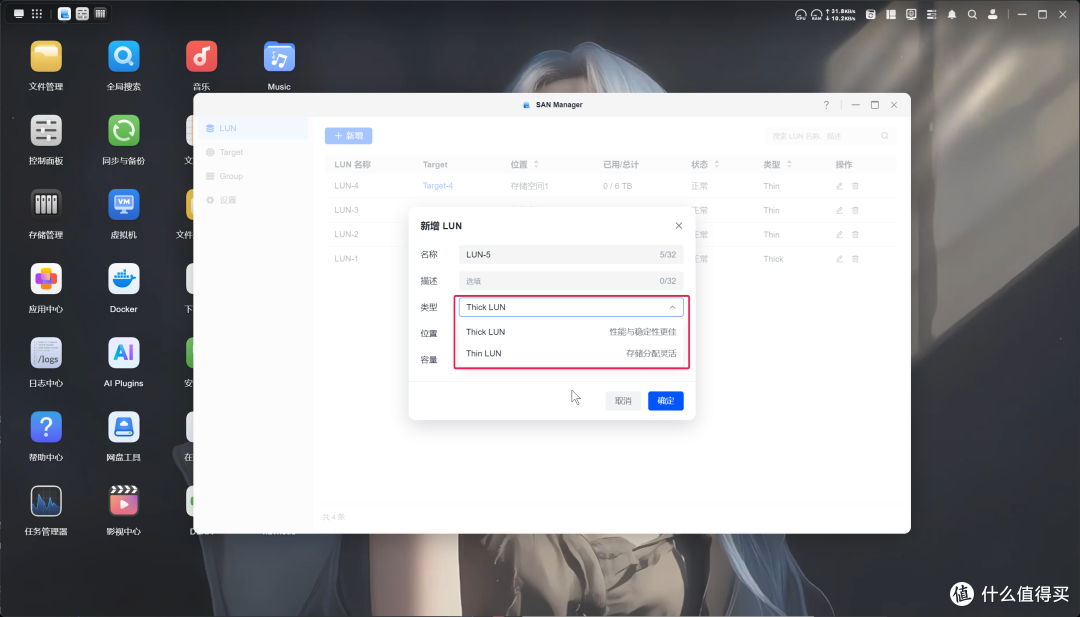Sort table by 状态 column arrows
Image resolution: width=1080 pixels, height=617 pixels.
pos(716,165)
